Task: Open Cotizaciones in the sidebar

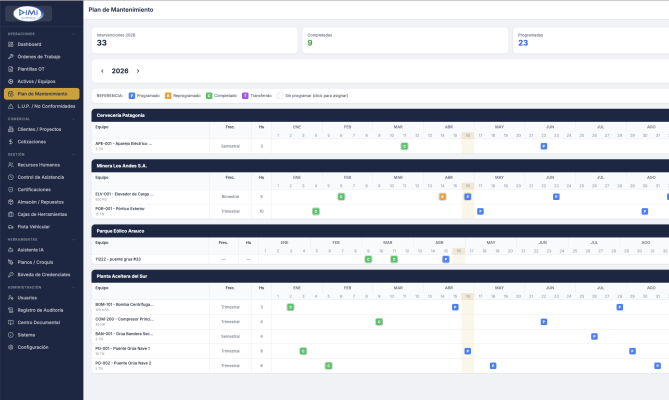Action: [32, 141]
